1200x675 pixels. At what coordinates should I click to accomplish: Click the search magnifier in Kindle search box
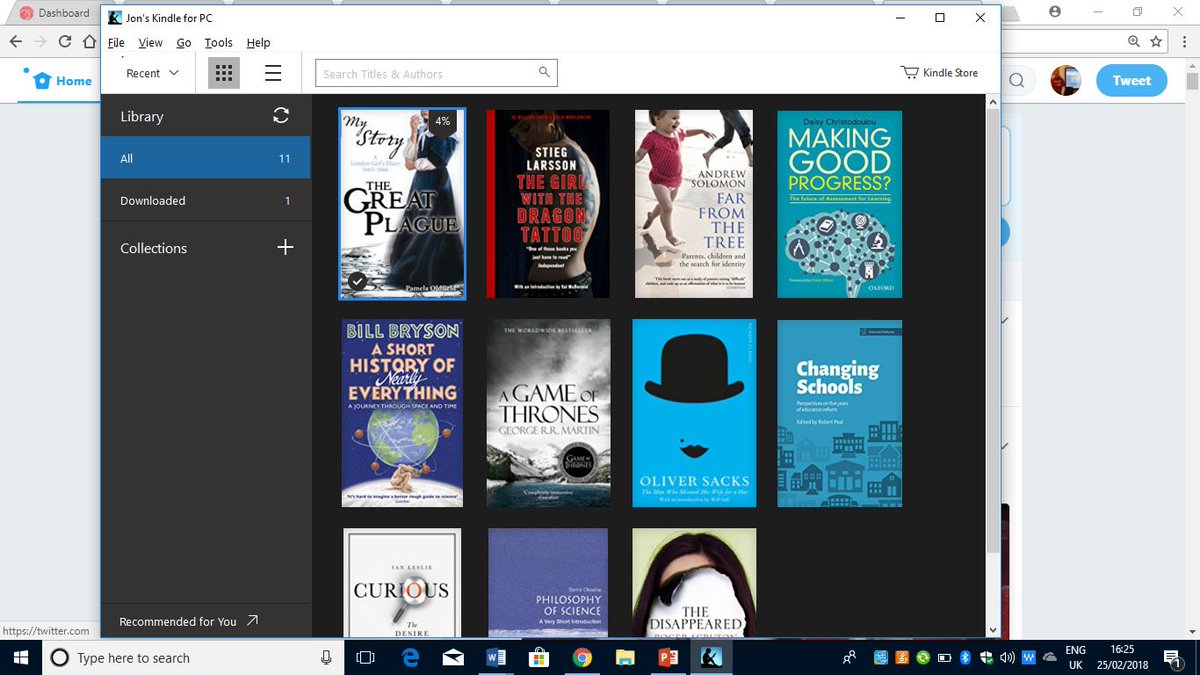[544, 72]
